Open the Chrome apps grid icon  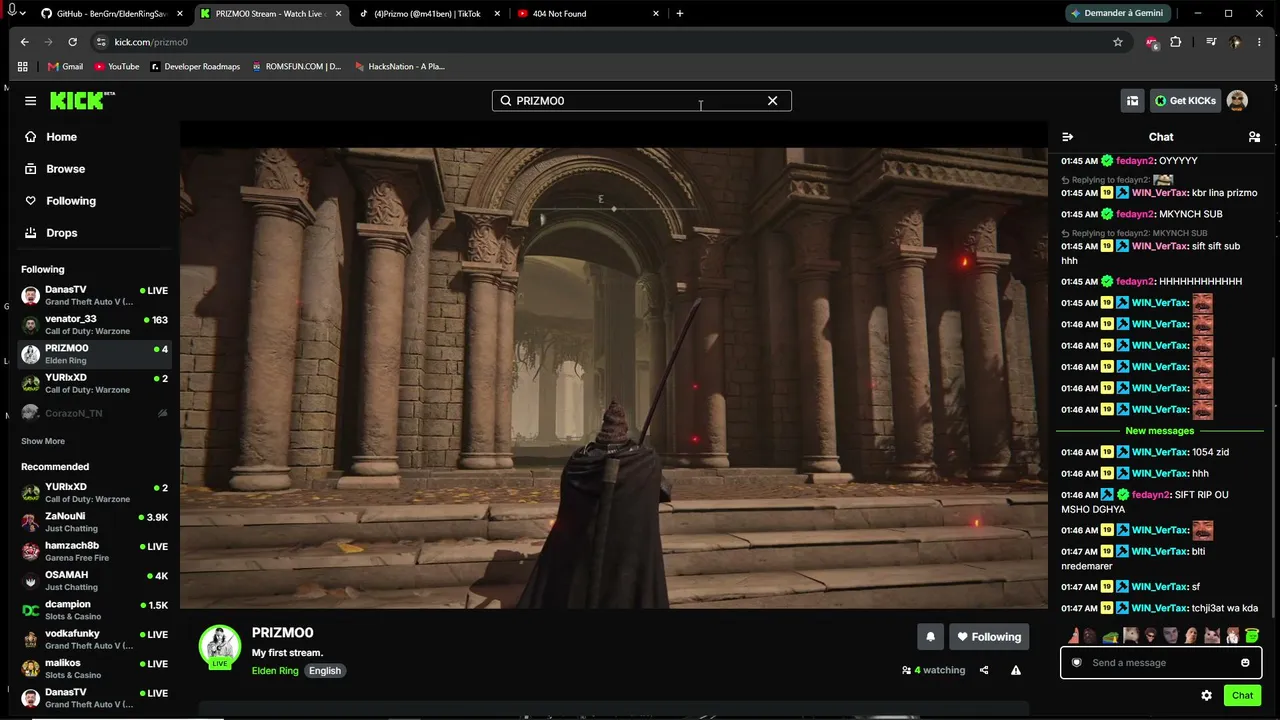[x=23, y=67]
